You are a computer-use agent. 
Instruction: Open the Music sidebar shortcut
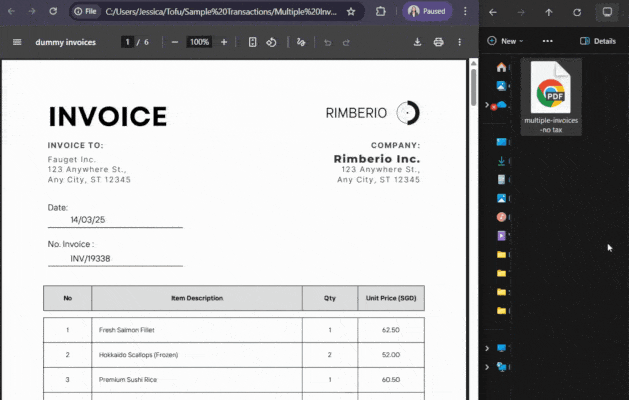click(501, 217)
